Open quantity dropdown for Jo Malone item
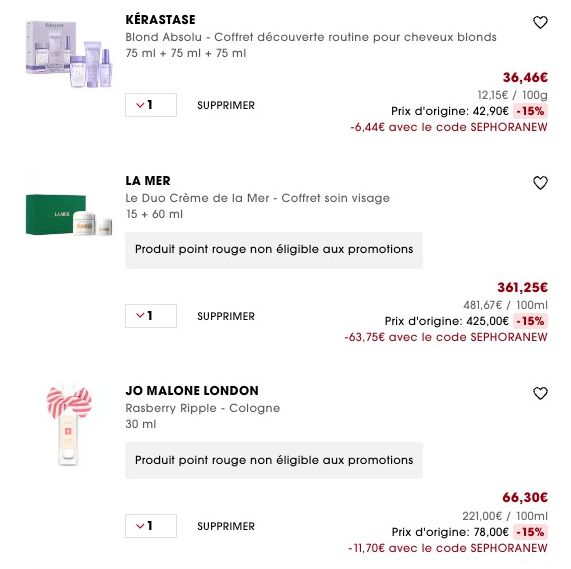Screen dimensions: 571x569 click(151, 526)
